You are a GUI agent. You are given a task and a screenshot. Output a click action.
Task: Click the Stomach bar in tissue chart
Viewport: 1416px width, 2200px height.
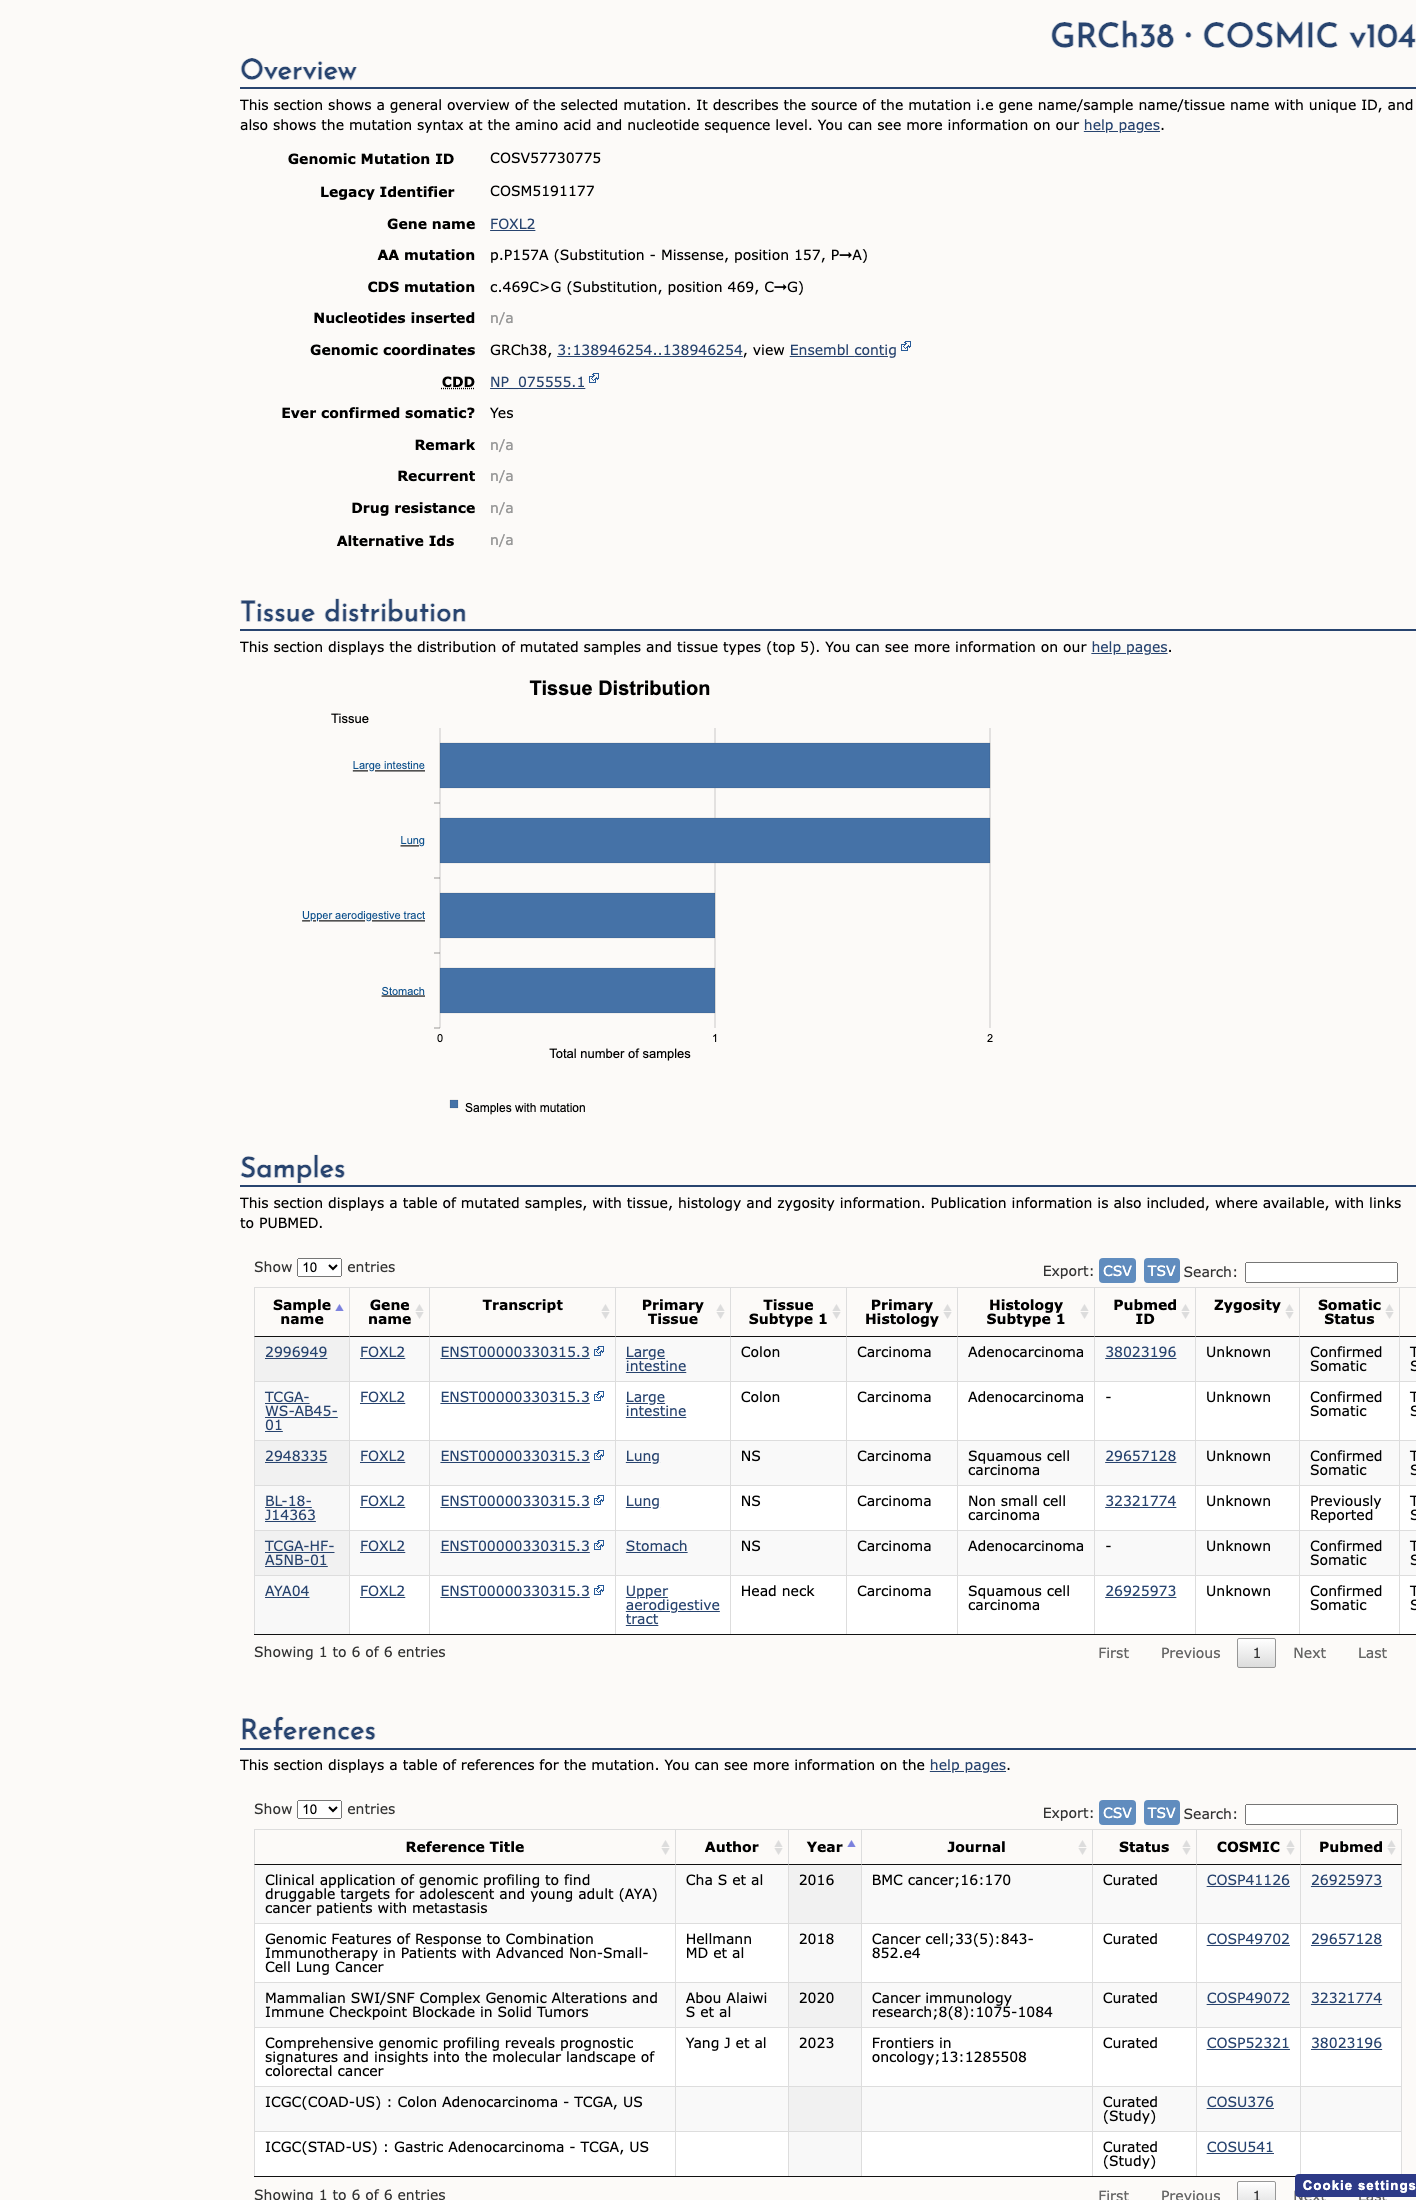tap(577, 990)
